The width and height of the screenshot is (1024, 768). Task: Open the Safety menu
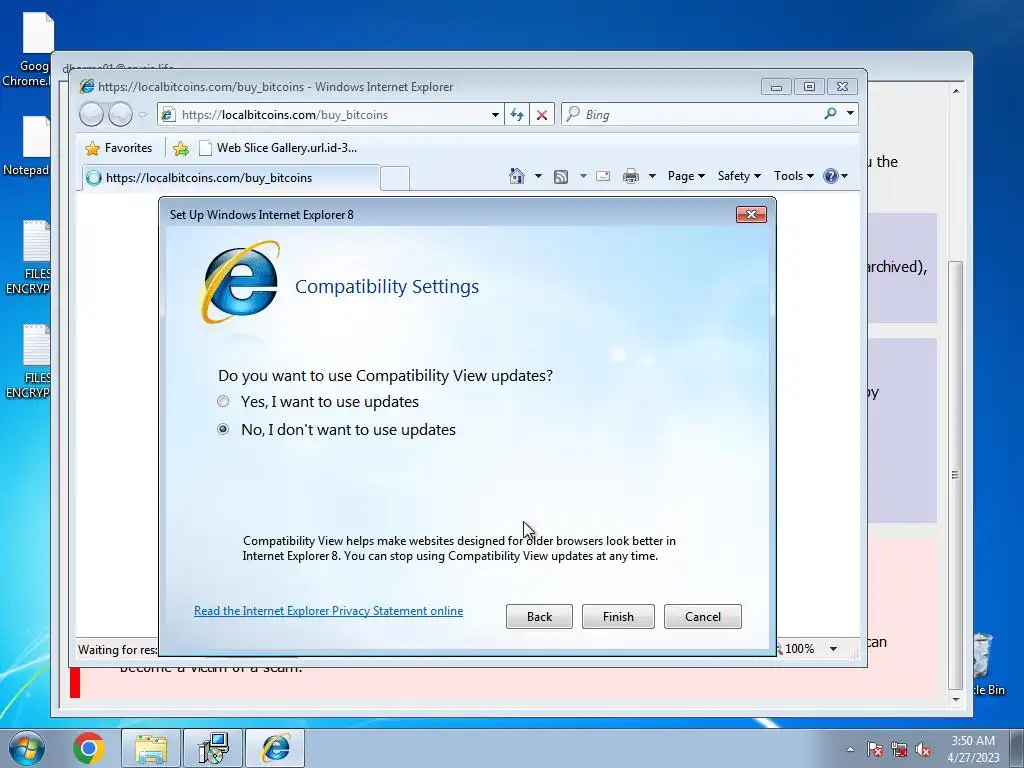[x=739, y=176]
